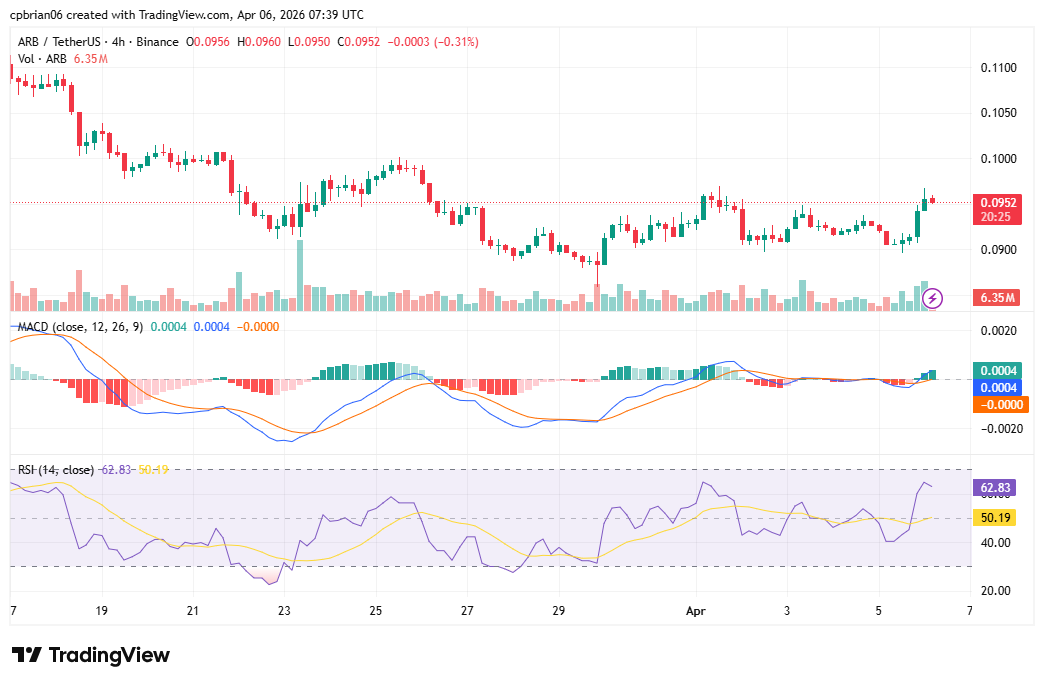Click the red 6.35M volume value badge
Viewport: 1044px width, 685px height.
[998, 297]
